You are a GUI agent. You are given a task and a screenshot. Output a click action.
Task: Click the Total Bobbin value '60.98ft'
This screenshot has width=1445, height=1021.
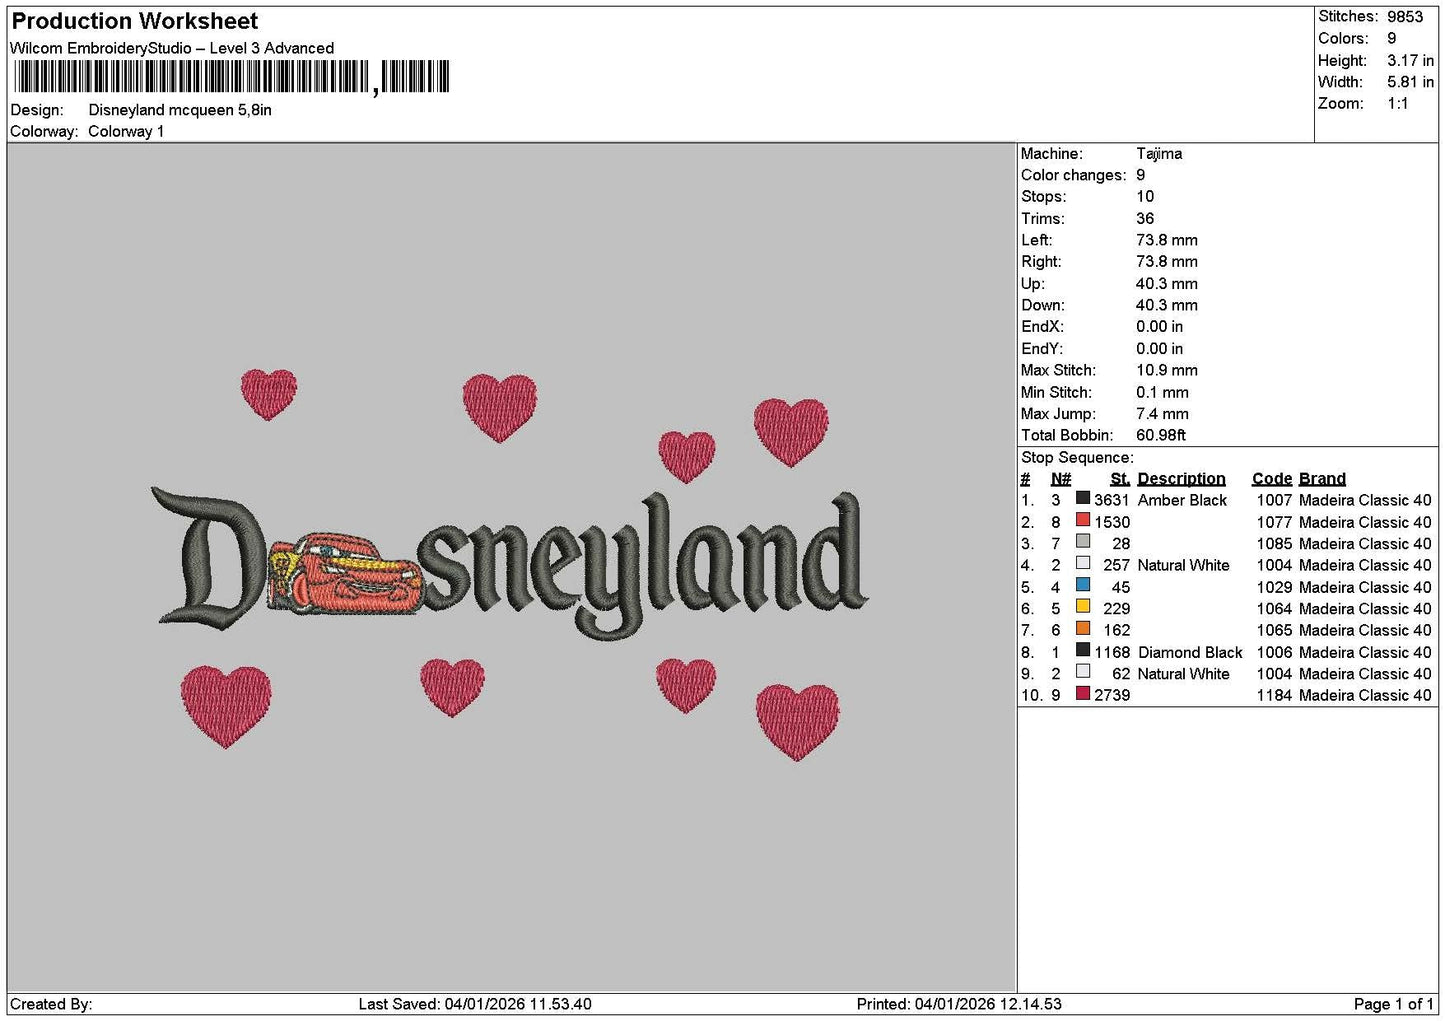[1161, 435]
